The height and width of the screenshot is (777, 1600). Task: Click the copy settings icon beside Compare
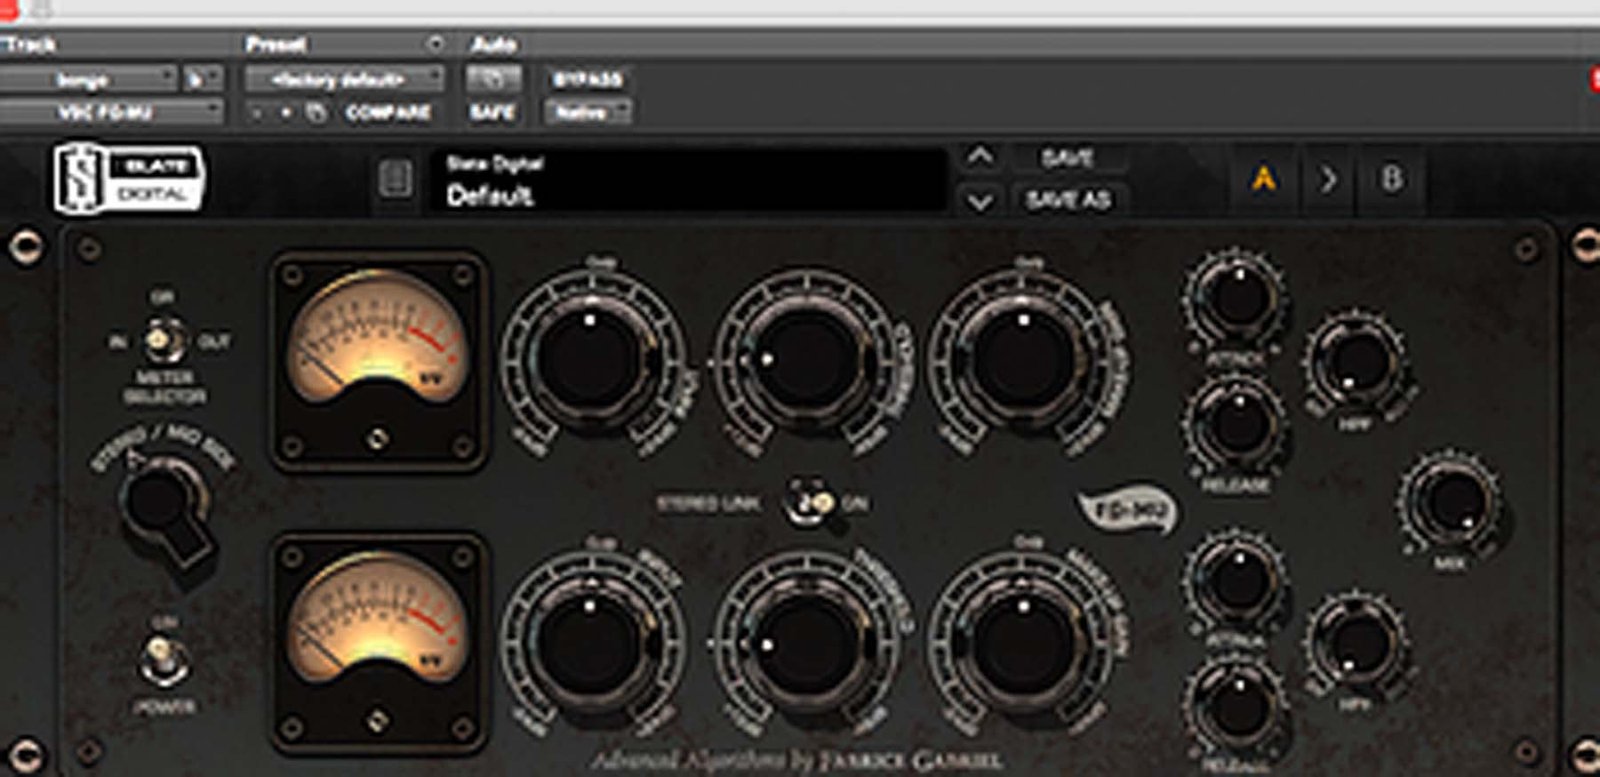point(316,113)
